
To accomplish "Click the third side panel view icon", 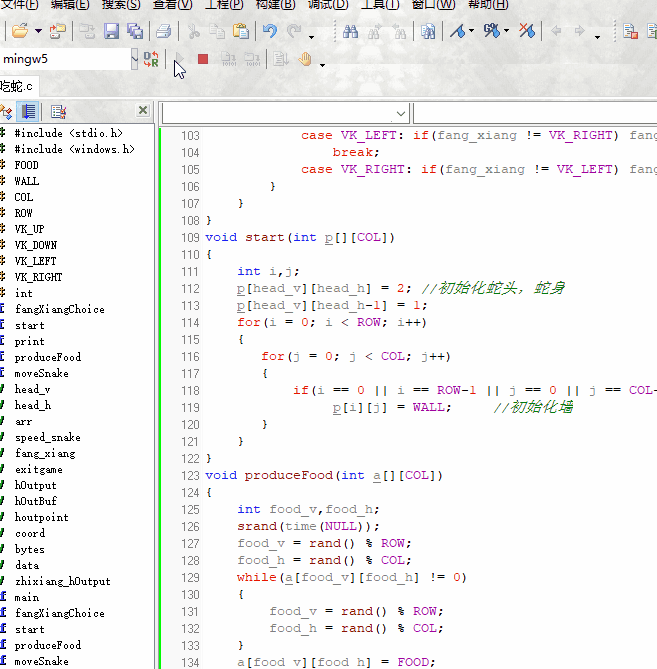I will click(x=58, y=112).
